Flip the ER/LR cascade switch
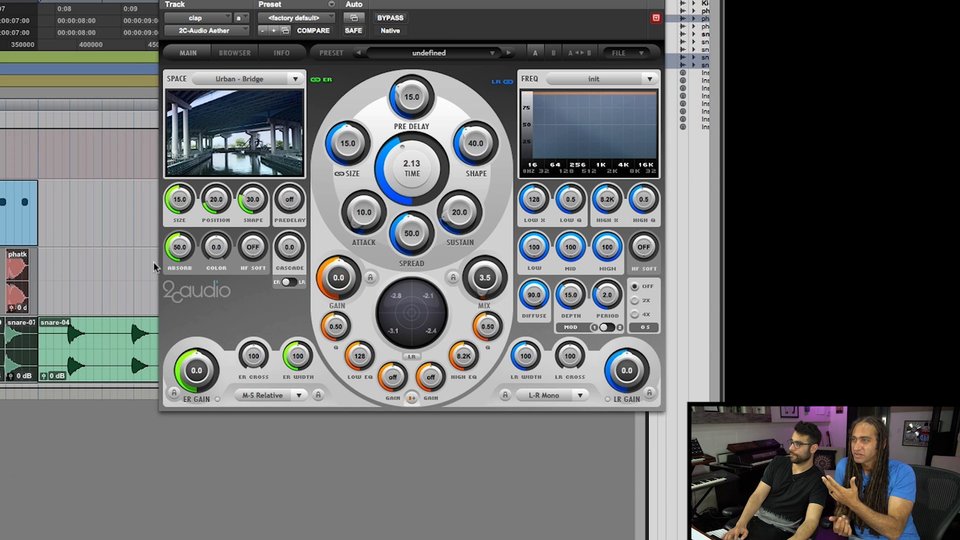The image size is (960, 540). [289, 282]
